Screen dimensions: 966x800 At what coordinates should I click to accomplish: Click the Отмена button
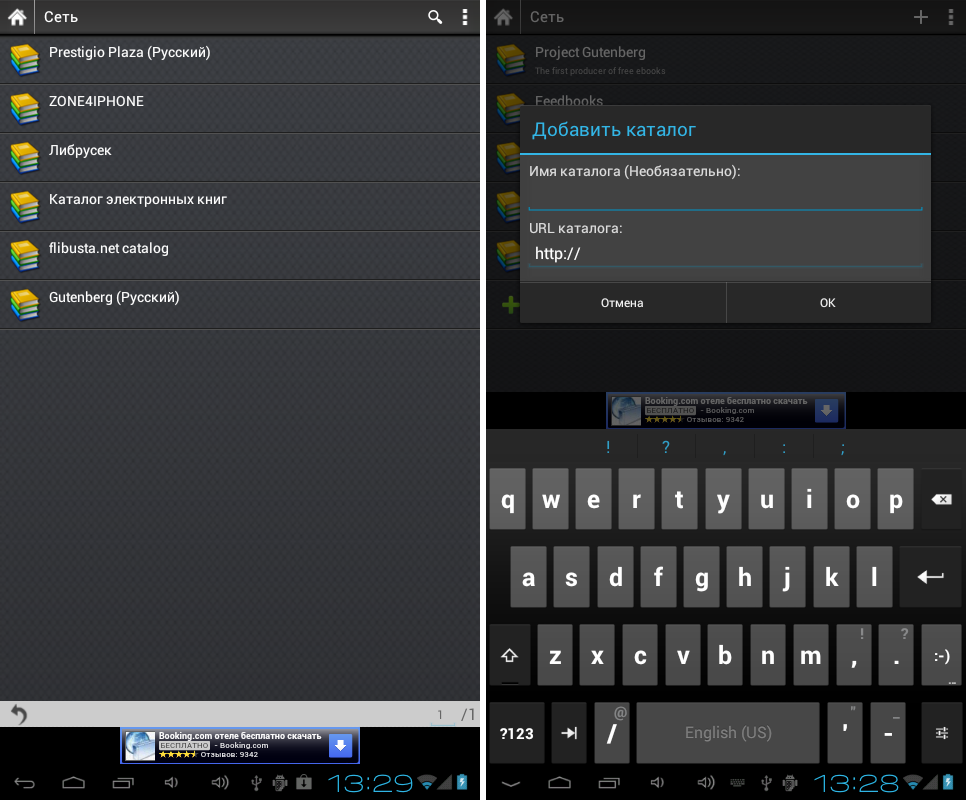(x=622, y=303)
